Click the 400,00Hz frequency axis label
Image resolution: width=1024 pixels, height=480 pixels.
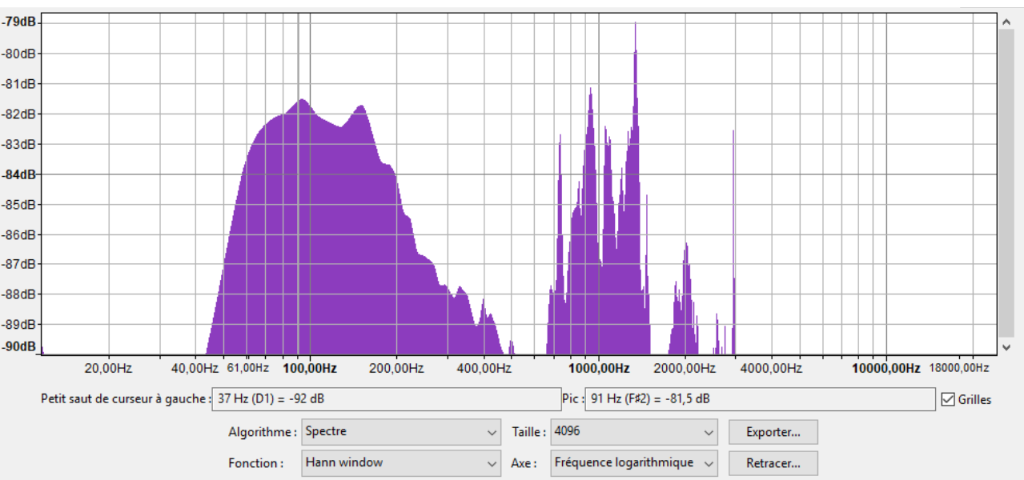pyautogui.click(x=485, y=368)
